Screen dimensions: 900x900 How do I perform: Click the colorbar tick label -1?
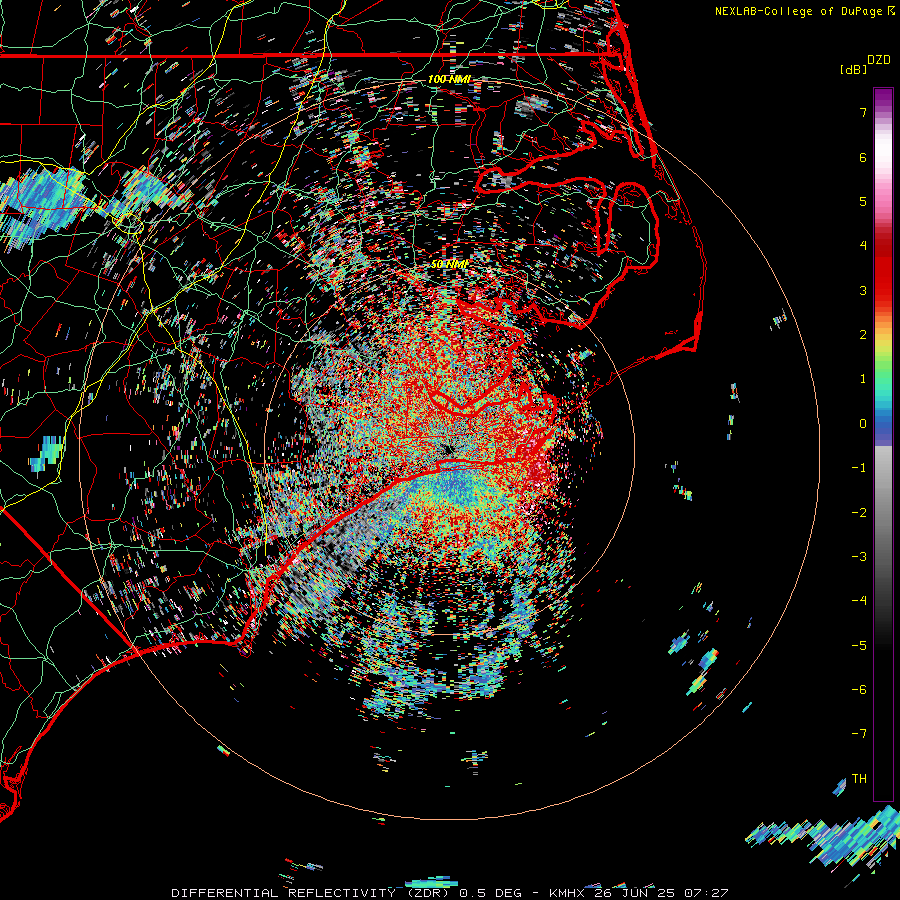point(859,468)
